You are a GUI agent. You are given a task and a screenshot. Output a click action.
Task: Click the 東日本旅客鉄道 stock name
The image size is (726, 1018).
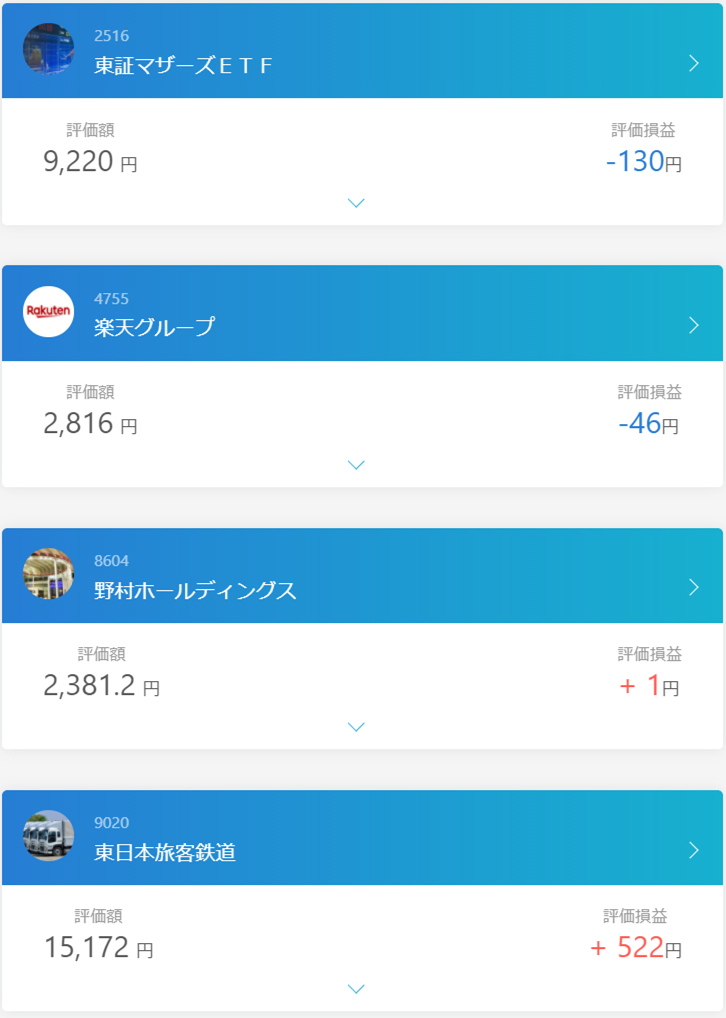click(x=165, y=853)
